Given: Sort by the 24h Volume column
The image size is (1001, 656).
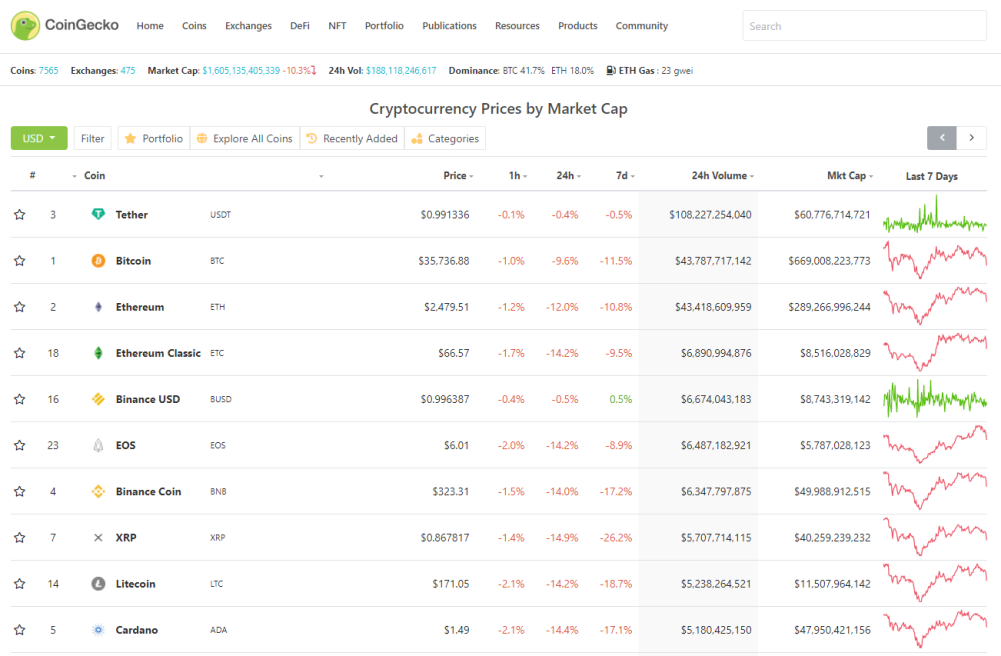Looking at the screenshot, I should (723, 175).
